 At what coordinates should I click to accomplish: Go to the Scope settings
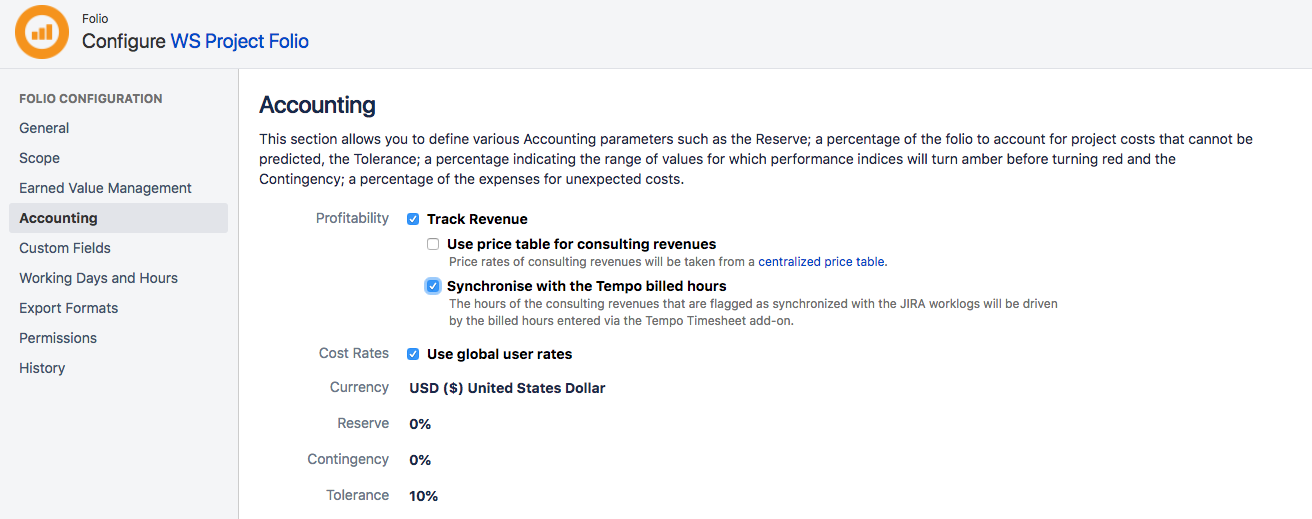(39, 158)
